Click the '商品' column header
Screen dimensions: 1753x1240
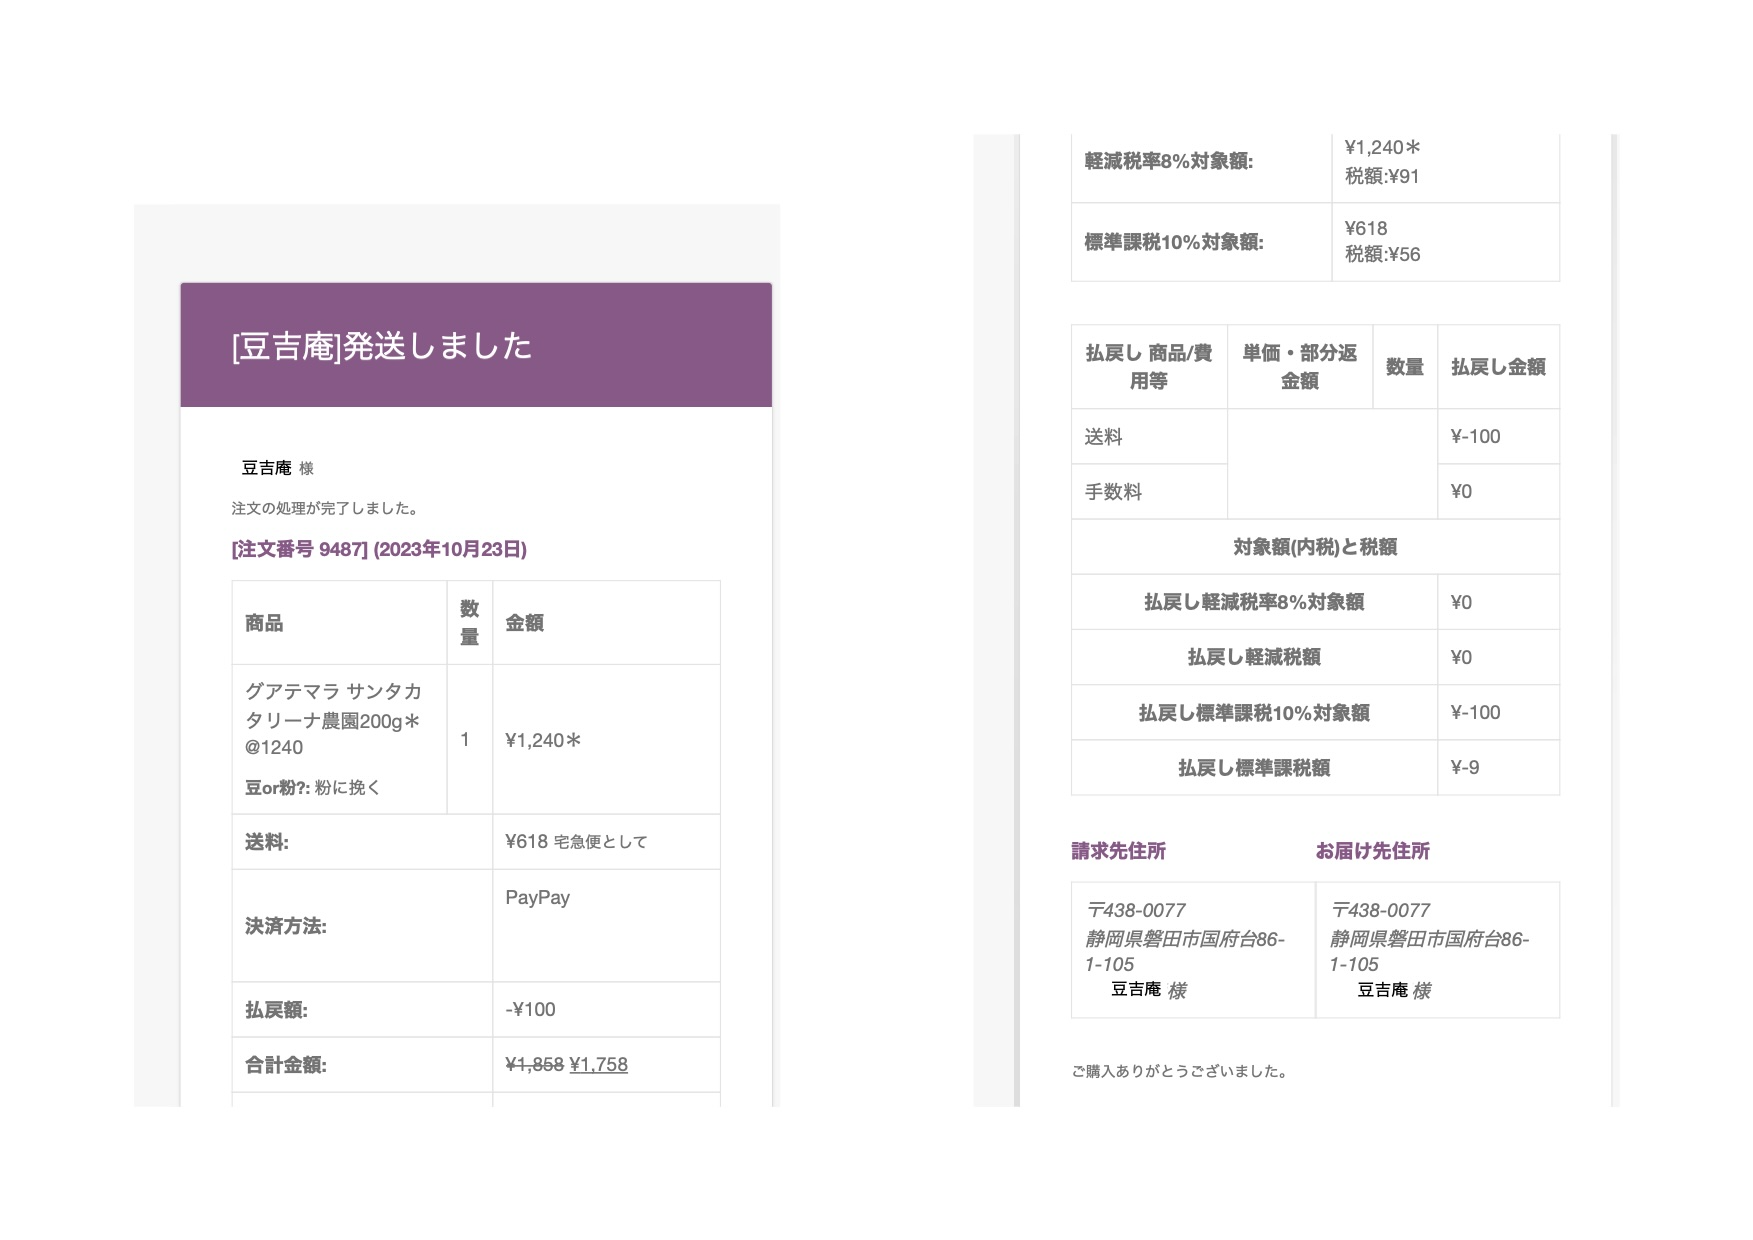[x=264, y=623]
